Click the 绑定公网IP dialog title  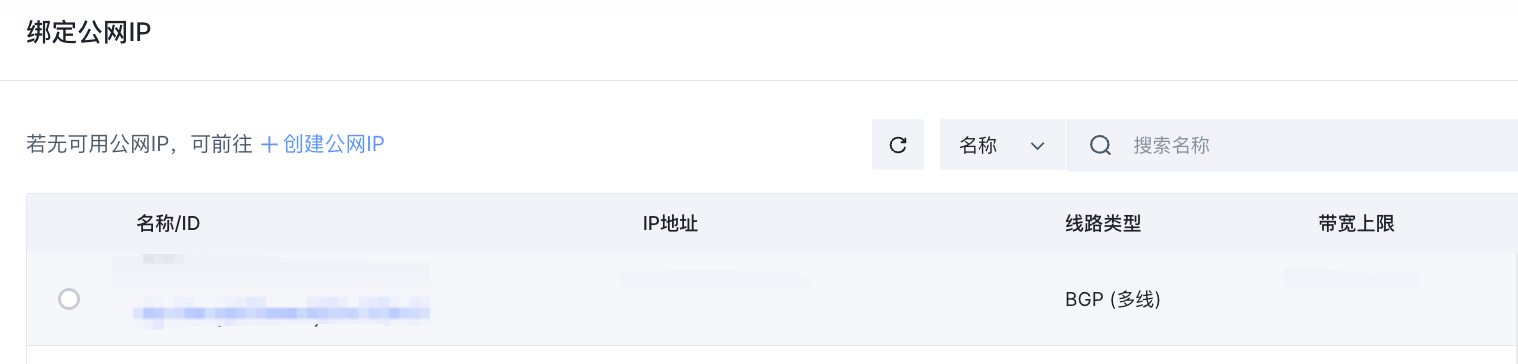coord(88,32)
